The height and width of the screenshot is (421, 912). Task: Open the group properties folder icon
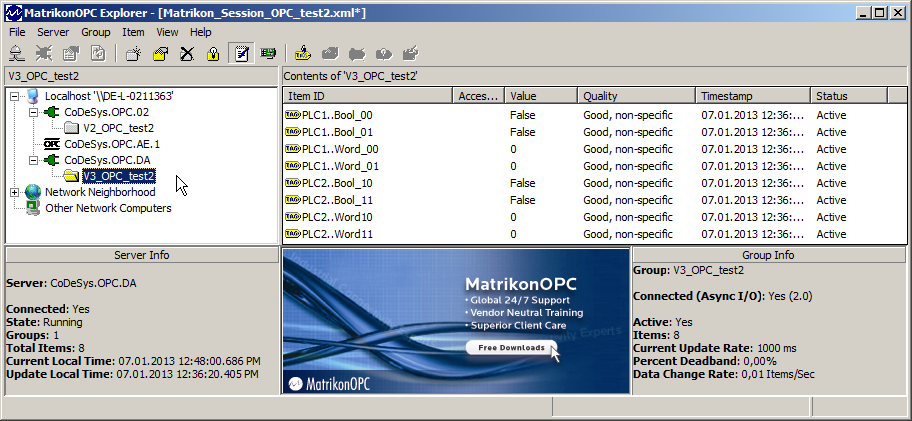click(160, 54)
